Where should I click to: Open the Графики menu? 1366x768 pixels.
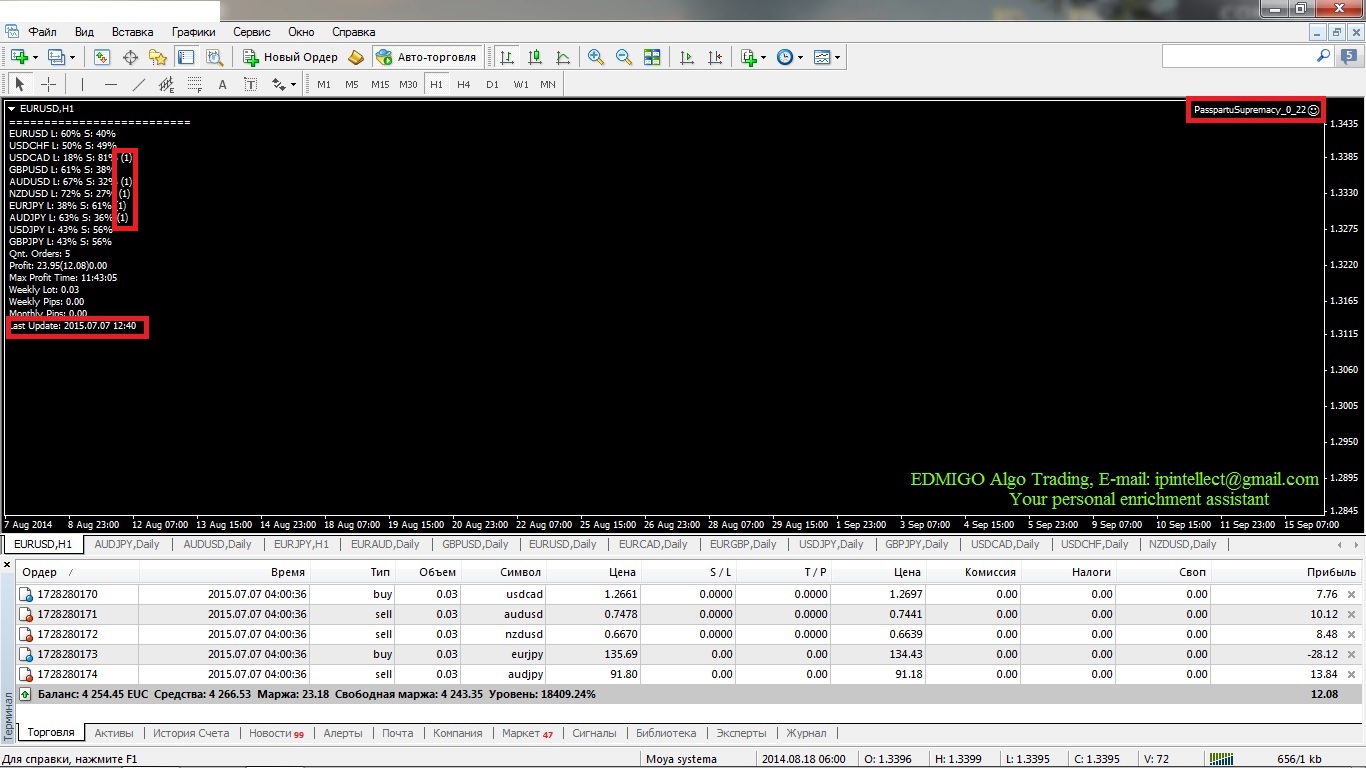point(193,32)
